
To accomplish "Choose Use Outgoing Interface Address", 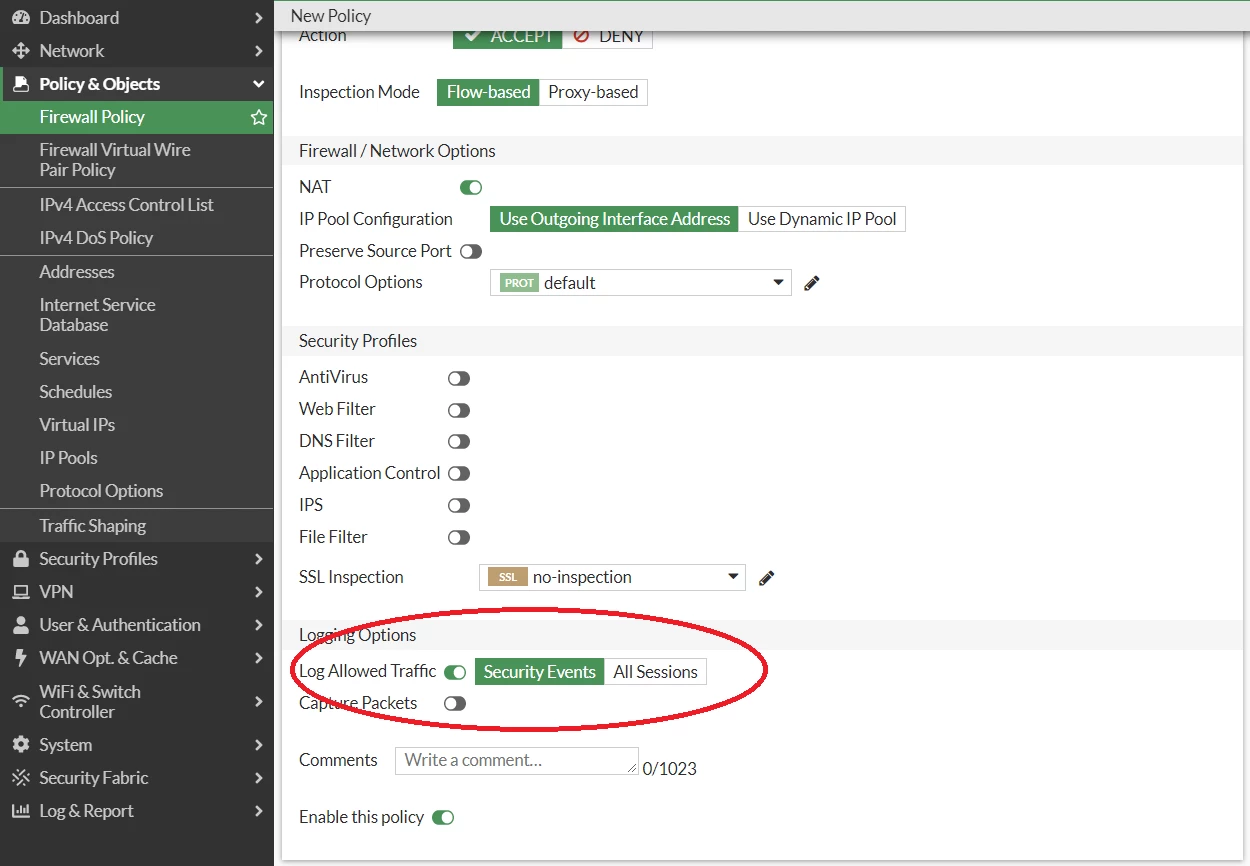I will click(x=614, y=219).
